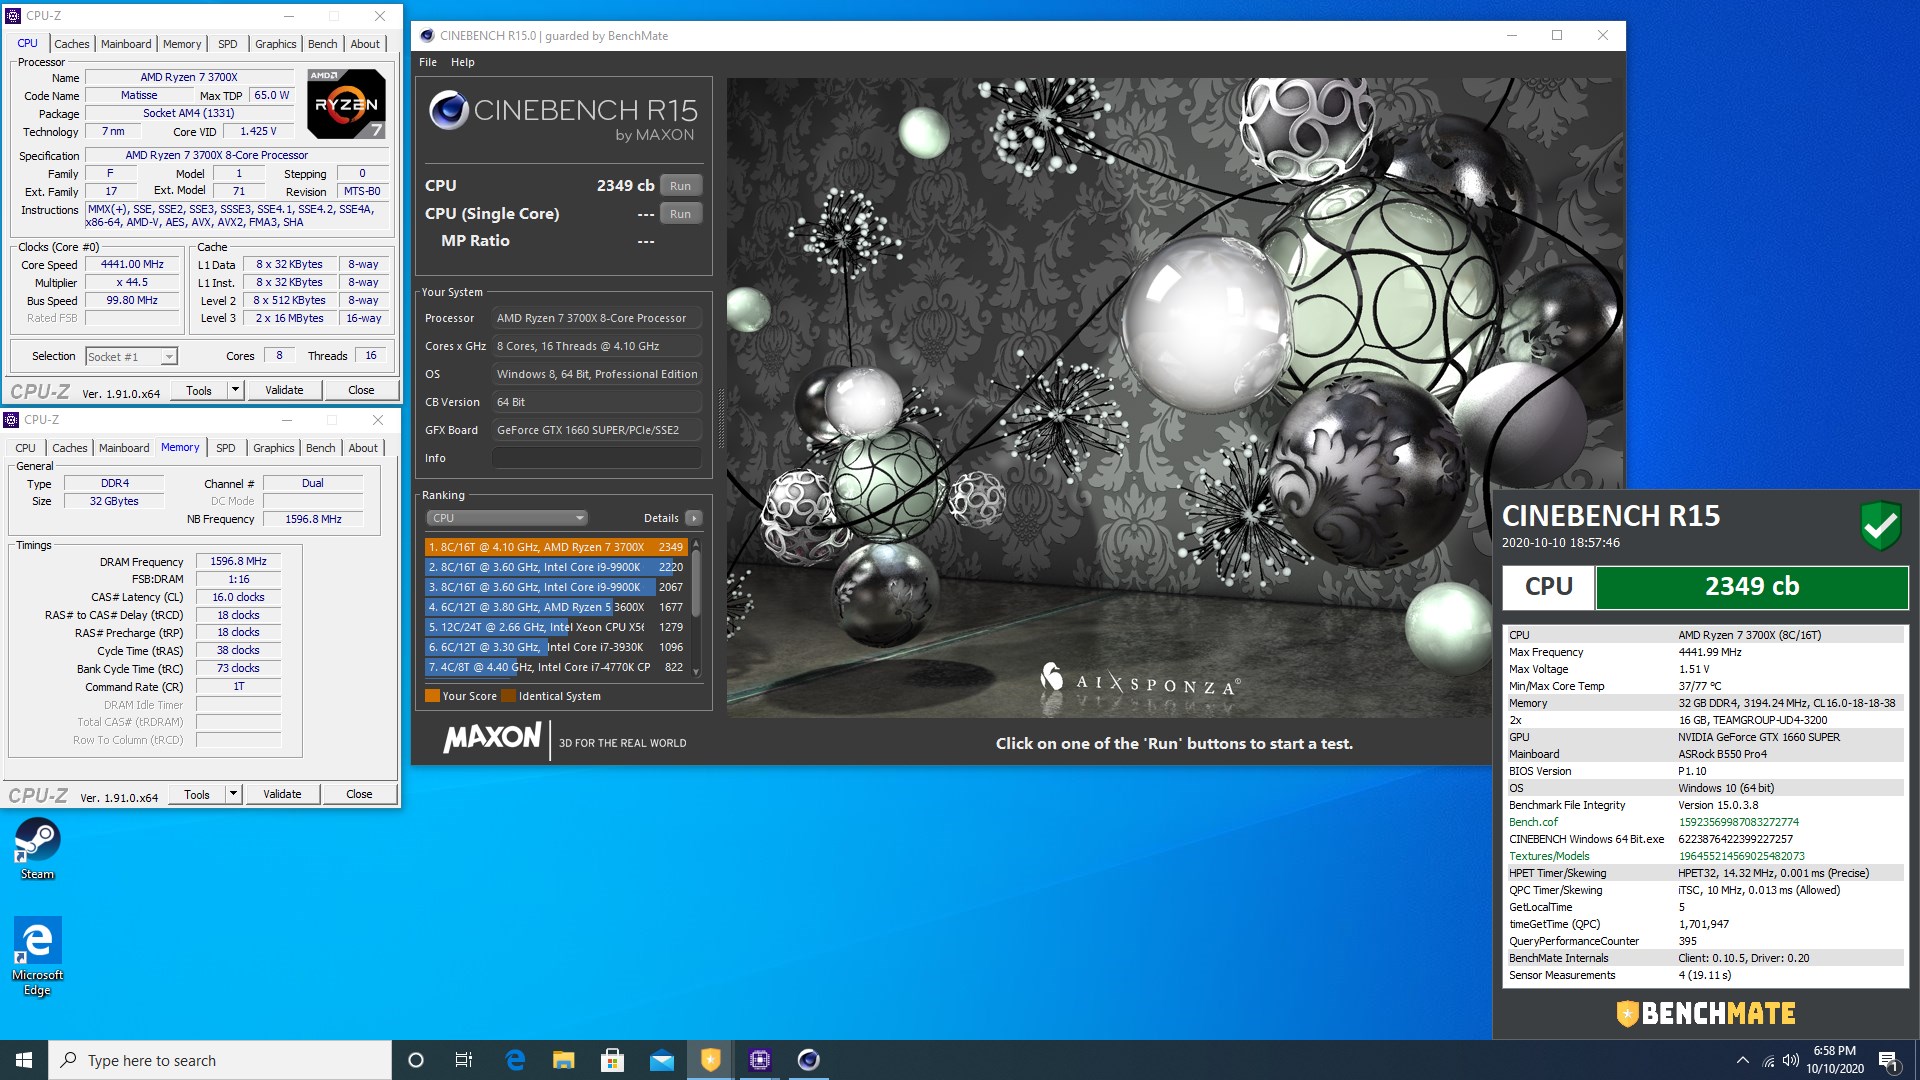This screenshot has width=1920, height=1080.
Task: Open the notification center icon
Action: [1889, 1060]
